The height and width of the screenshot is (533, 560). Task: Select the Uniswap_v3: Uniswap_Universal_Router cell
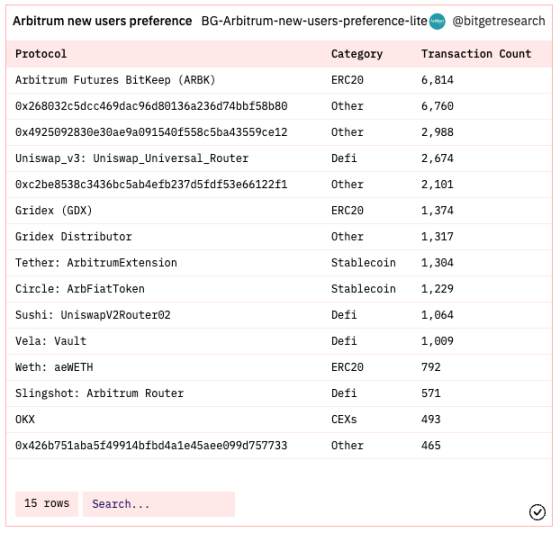131,158
